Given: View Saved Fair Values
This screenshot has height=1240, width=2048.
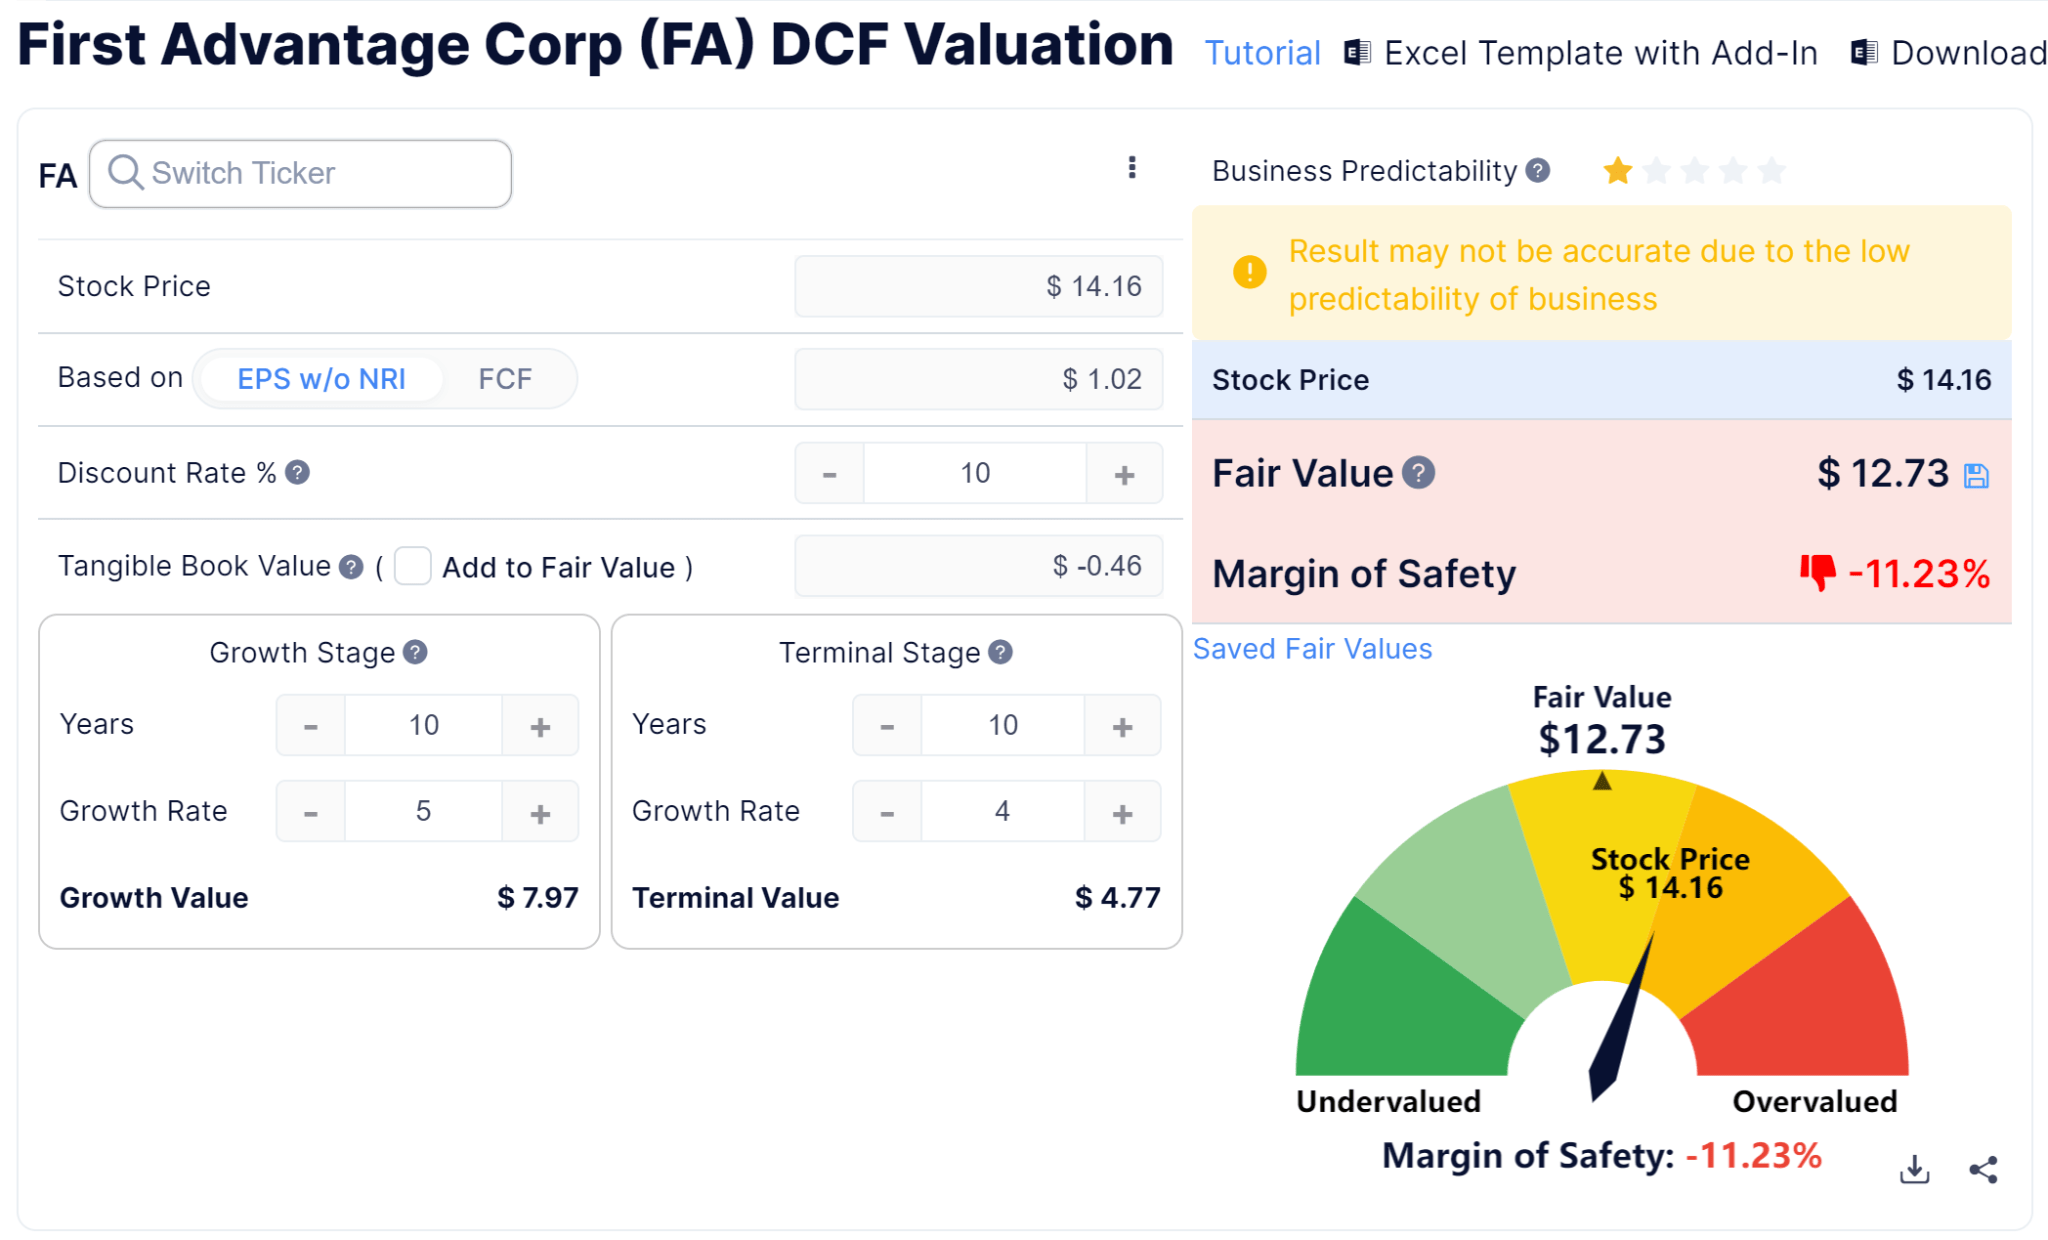Looking at the screenshot, I should click(1312, 648).
